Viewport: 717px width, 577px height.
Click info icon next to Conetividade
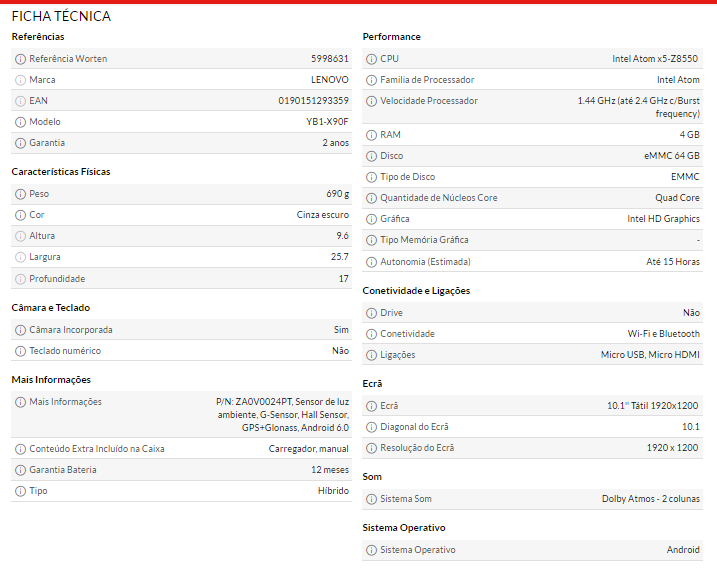371,334
